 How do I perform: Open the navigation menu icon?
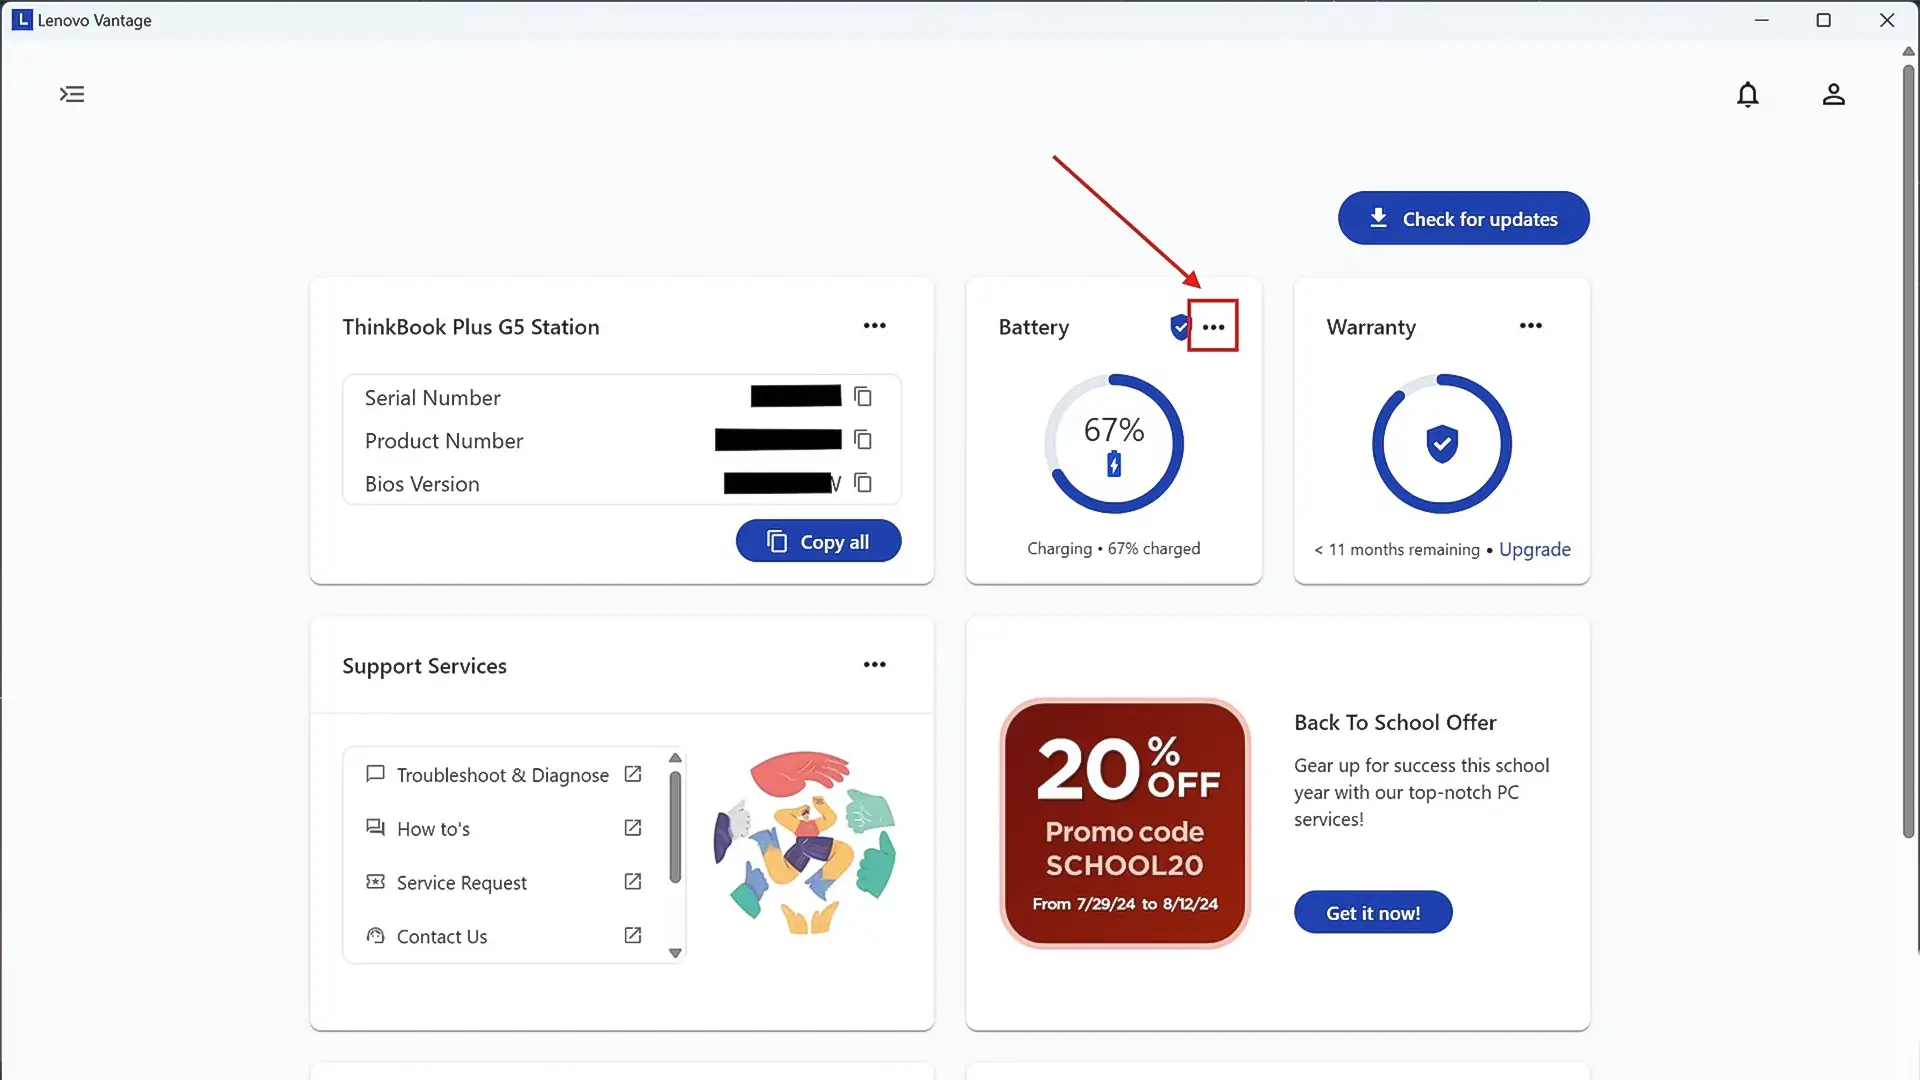pyautogui.click(x=72, y=94)
